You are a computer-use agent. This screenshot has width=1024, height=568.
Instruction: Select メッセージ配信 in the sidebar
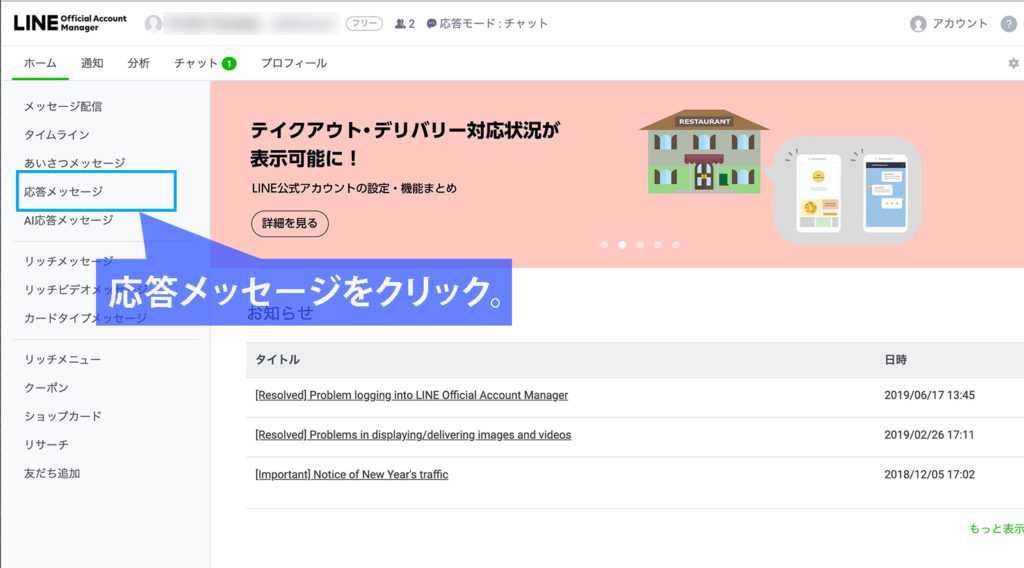(63, 106)
